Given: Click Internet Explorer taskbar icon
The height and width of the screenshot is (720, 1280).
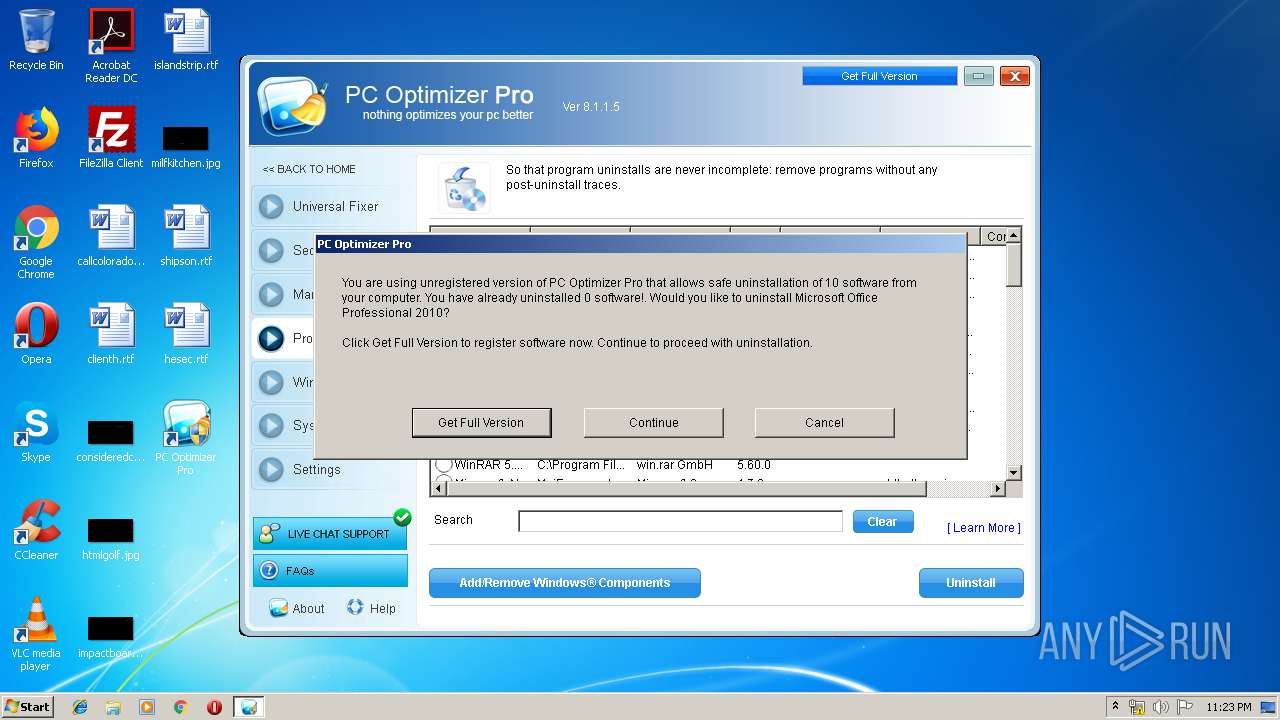Looking at the screenshot, I should click(80, 707).
